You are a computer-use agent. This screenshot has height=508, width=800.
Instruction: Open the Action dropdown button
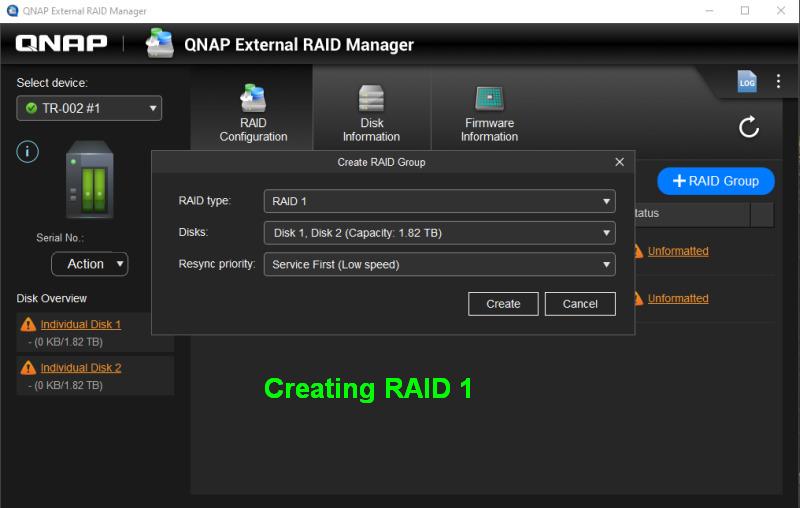(90, 264)
